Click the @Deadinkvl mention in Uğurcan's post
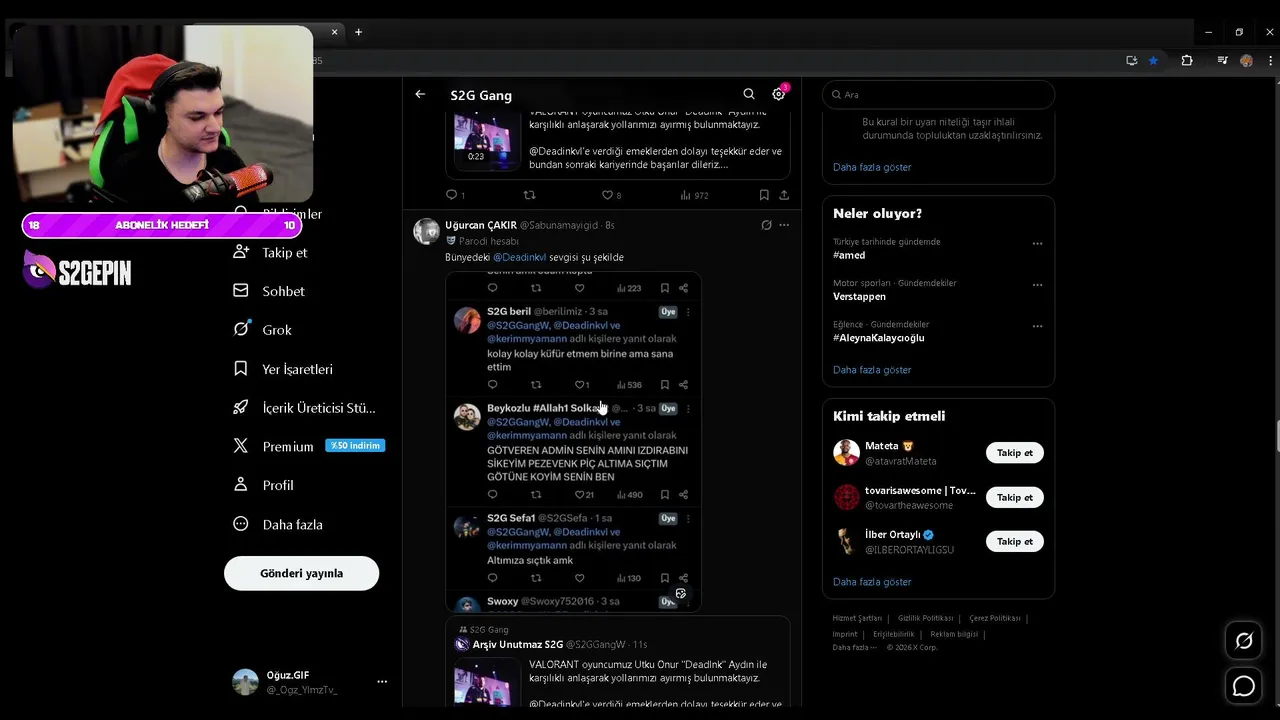 click(519, 257)
